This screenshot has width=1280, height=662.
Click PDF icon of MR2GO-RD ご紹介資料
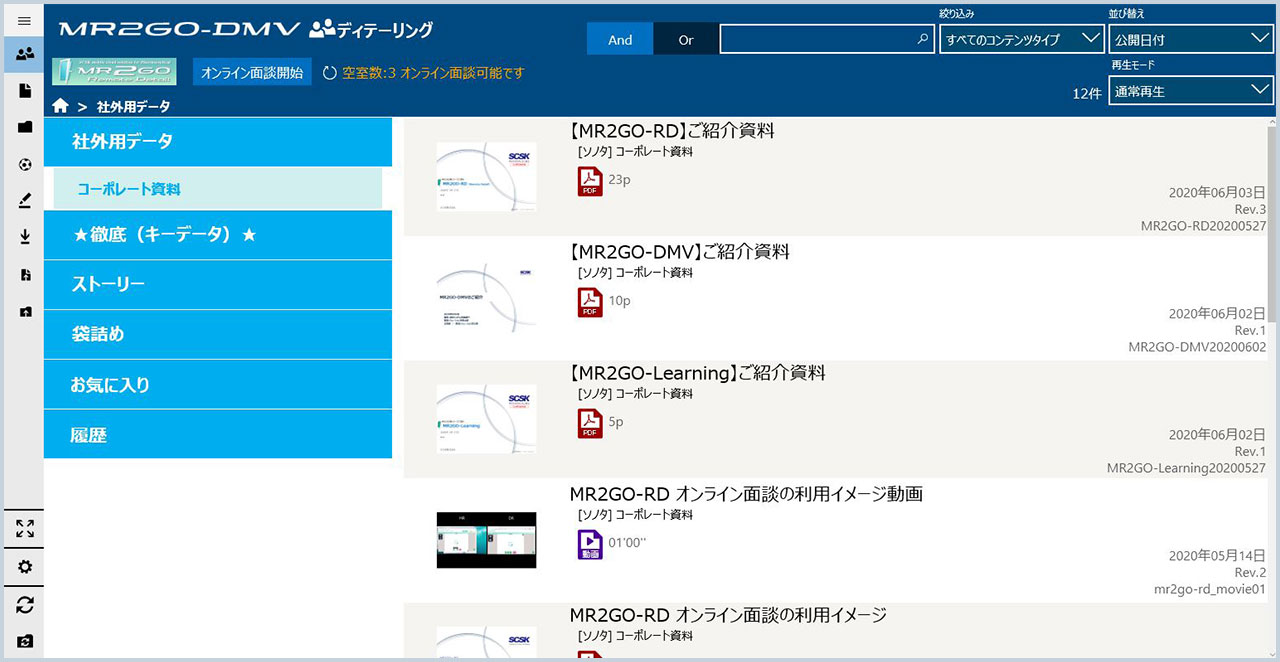point(590,182)
